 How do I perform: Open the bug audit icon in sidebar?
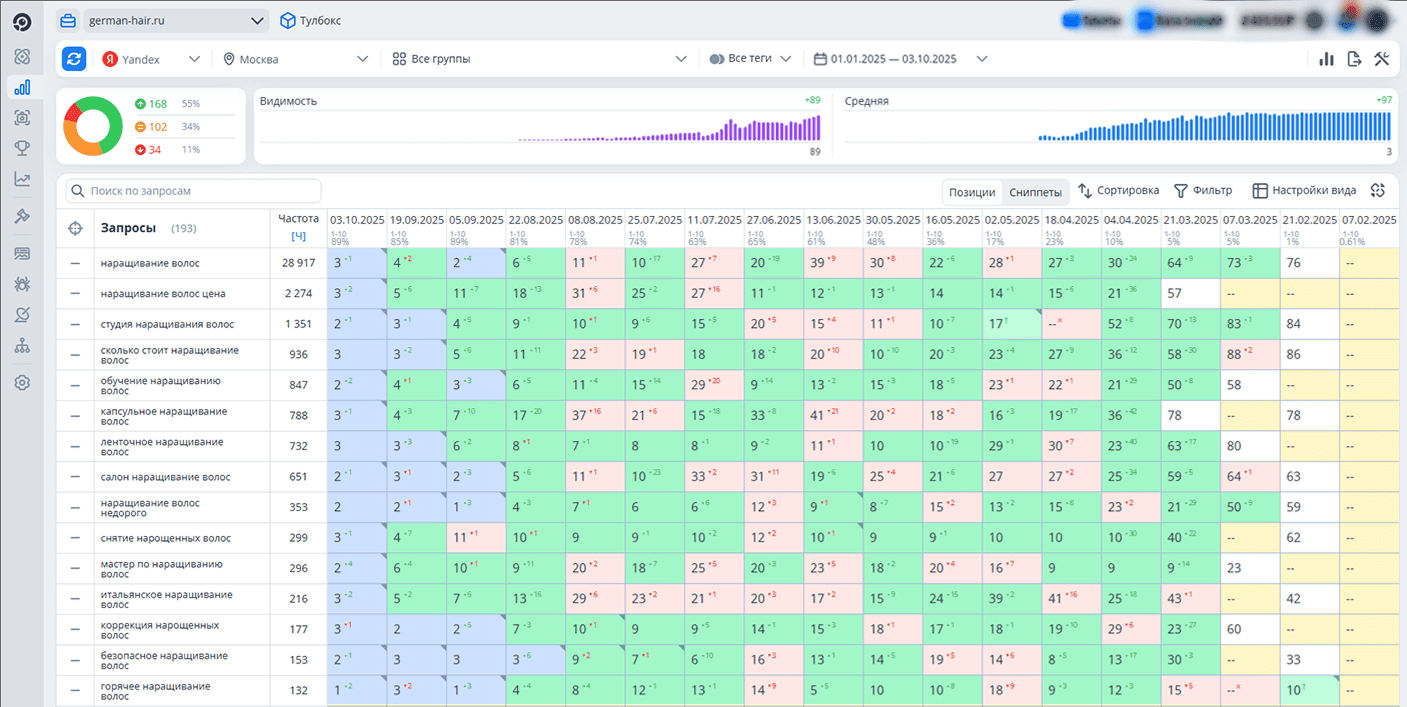22,284
